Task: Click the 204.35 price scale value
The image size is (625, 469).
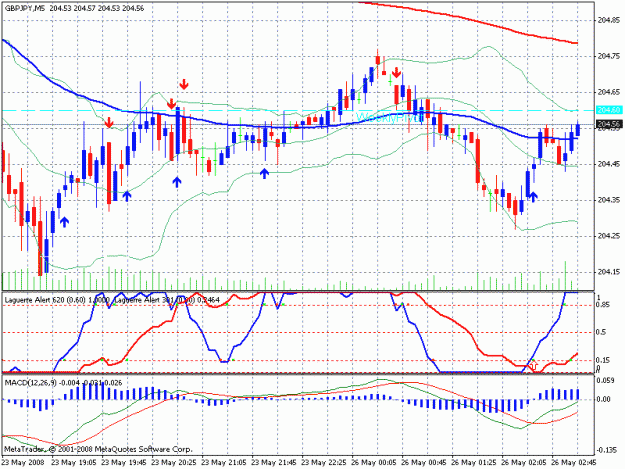Action: click(609, 200)
